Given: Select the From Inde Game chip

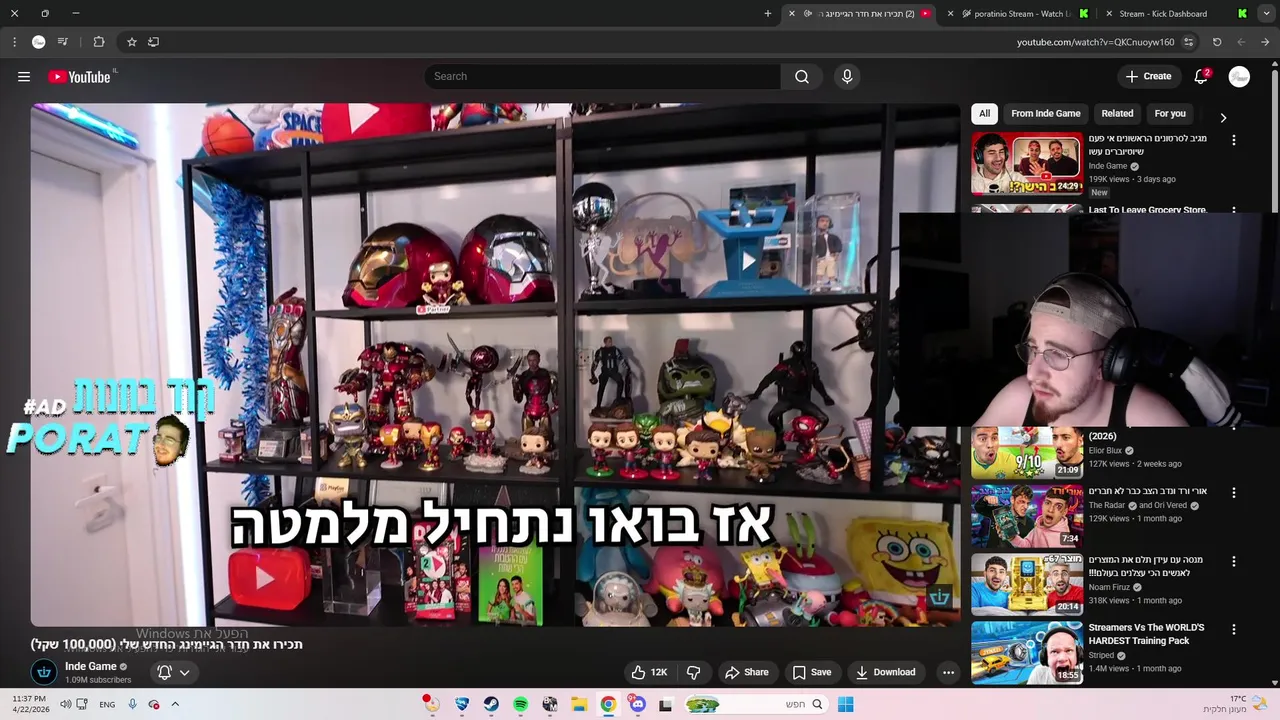Looking at the screenshot, I should (x=1045, y=113).
